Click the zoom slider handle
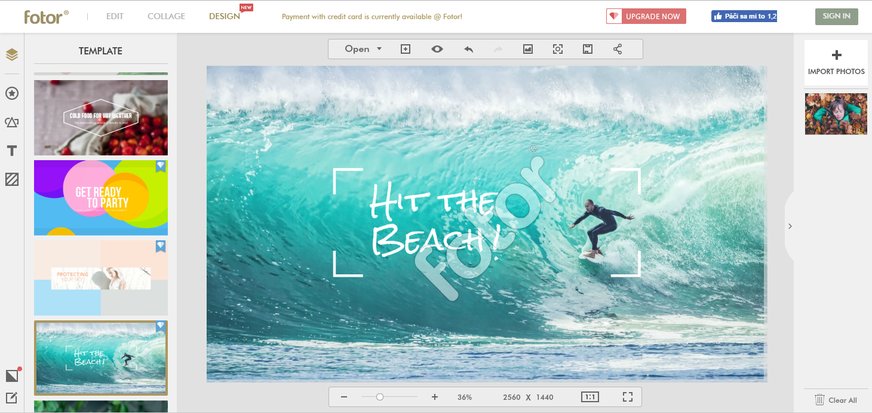Screen dimensions: 872x413 pos(380,397)
